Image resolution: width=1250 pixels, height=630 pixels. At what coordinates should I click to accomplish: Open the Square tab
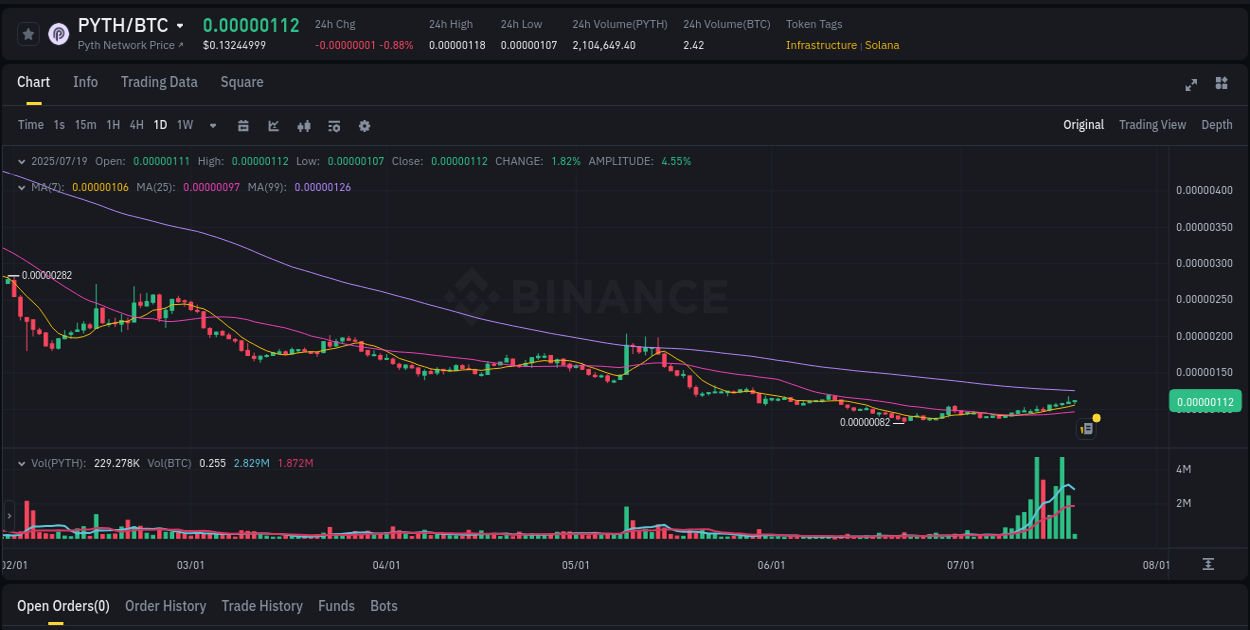[241, 82]
